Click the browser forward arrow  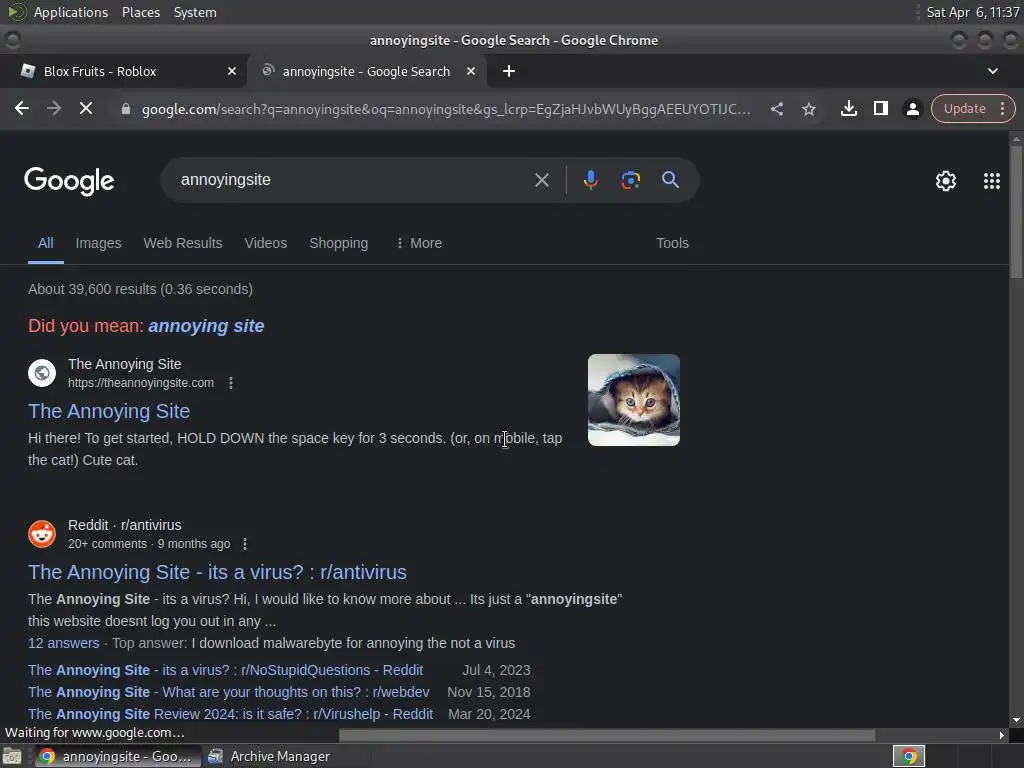[54, 108]
